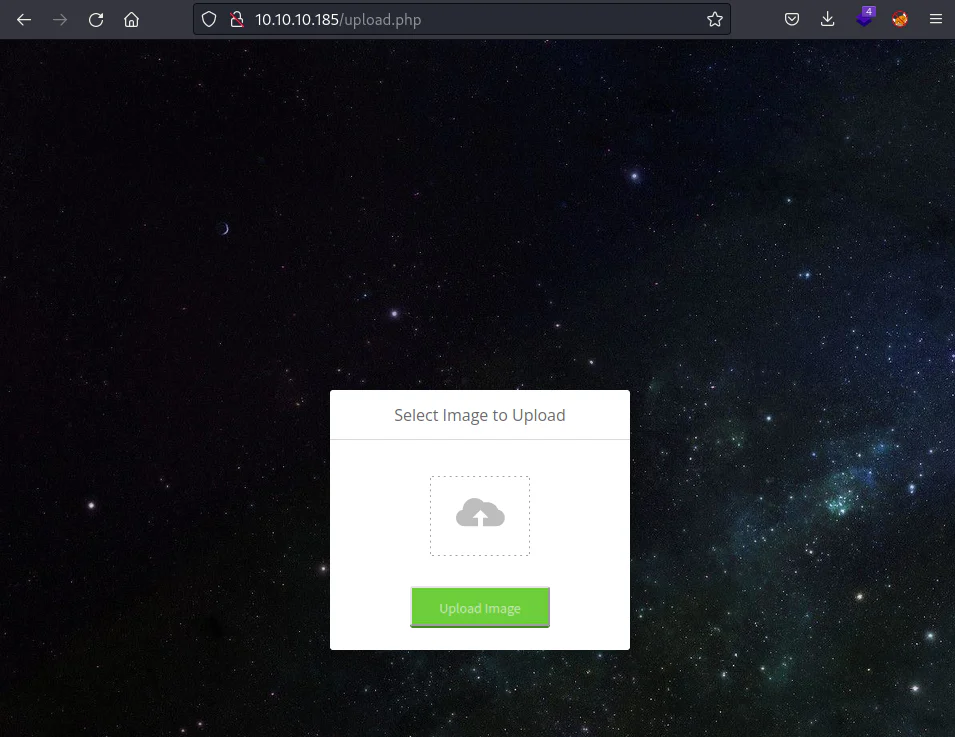Click the cloud upload icon
This screenshot has height=737, width=955.
click(480, 513)
